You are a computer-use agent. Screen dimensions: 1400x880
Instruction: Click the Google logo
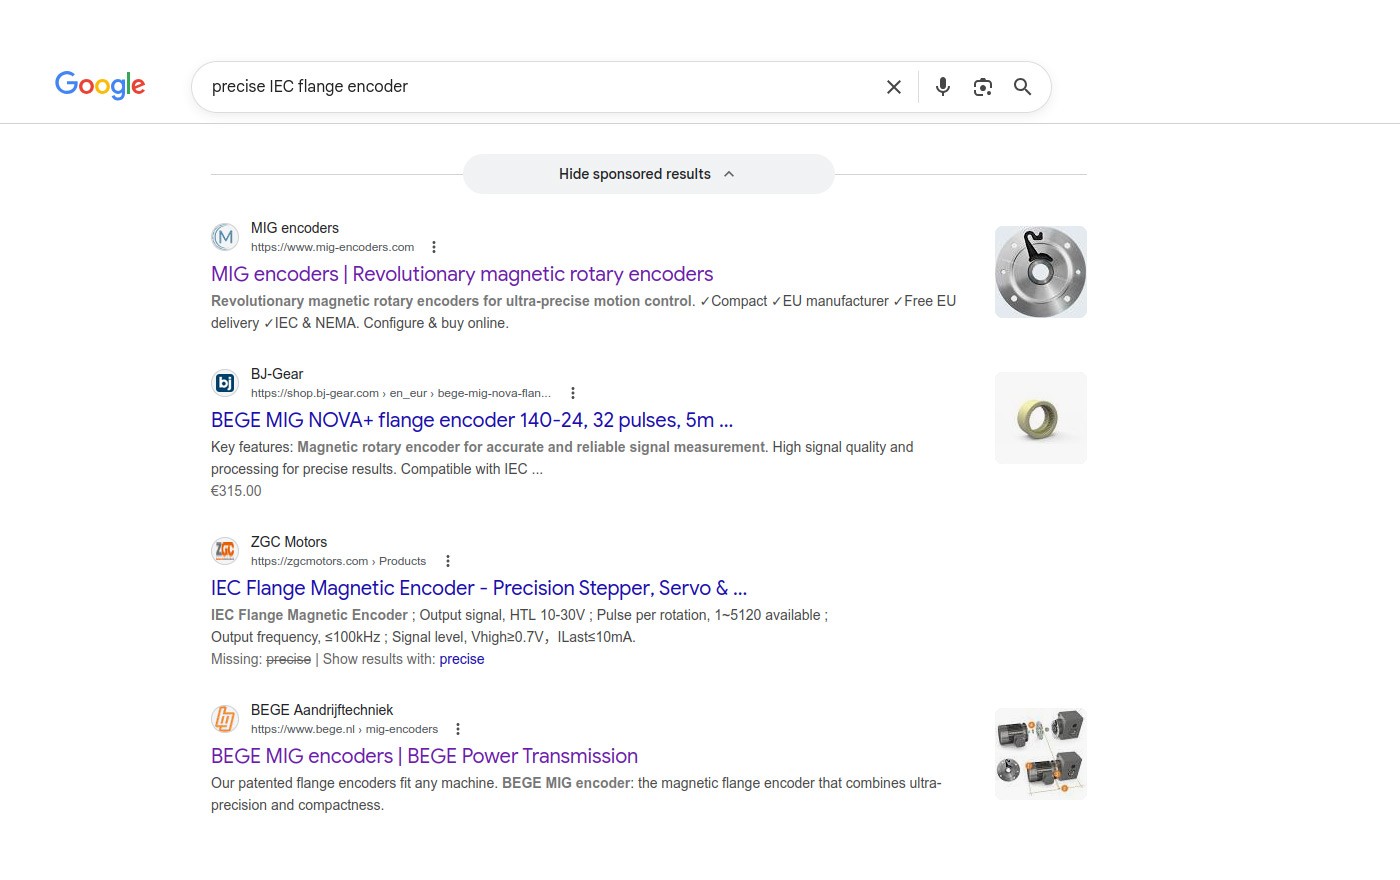coord(100,85)
